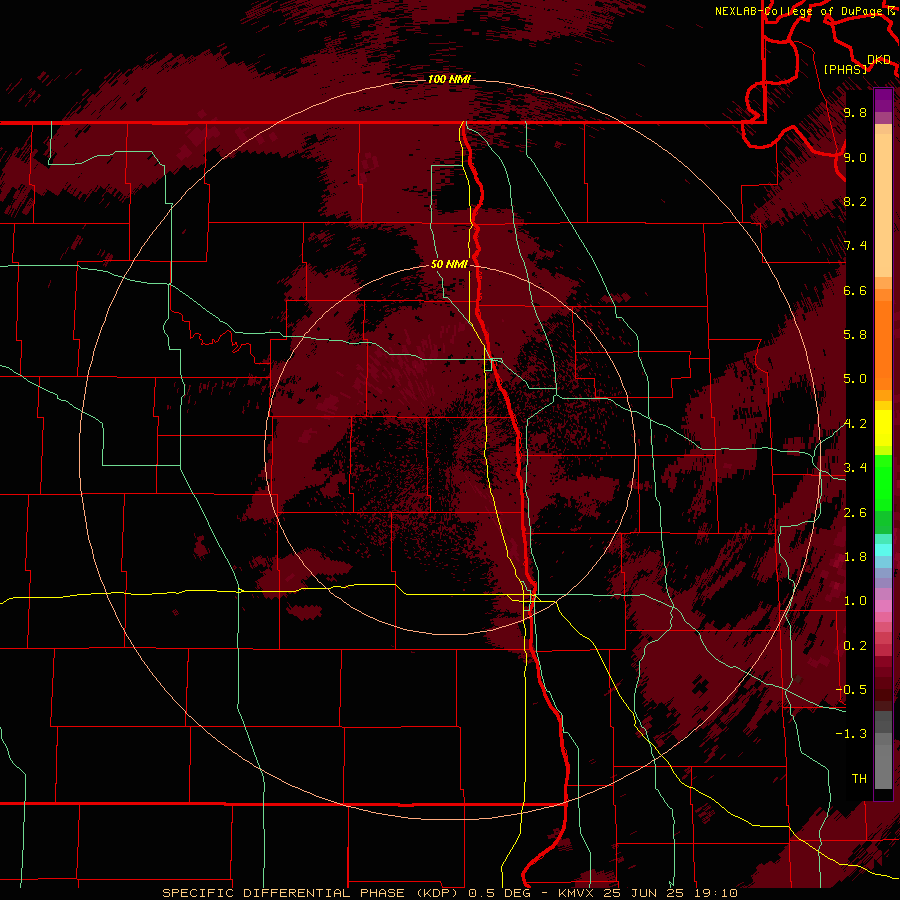Click the 50 NMI range ring label
The image size is (900, 900).
click(x=449, y=264)
